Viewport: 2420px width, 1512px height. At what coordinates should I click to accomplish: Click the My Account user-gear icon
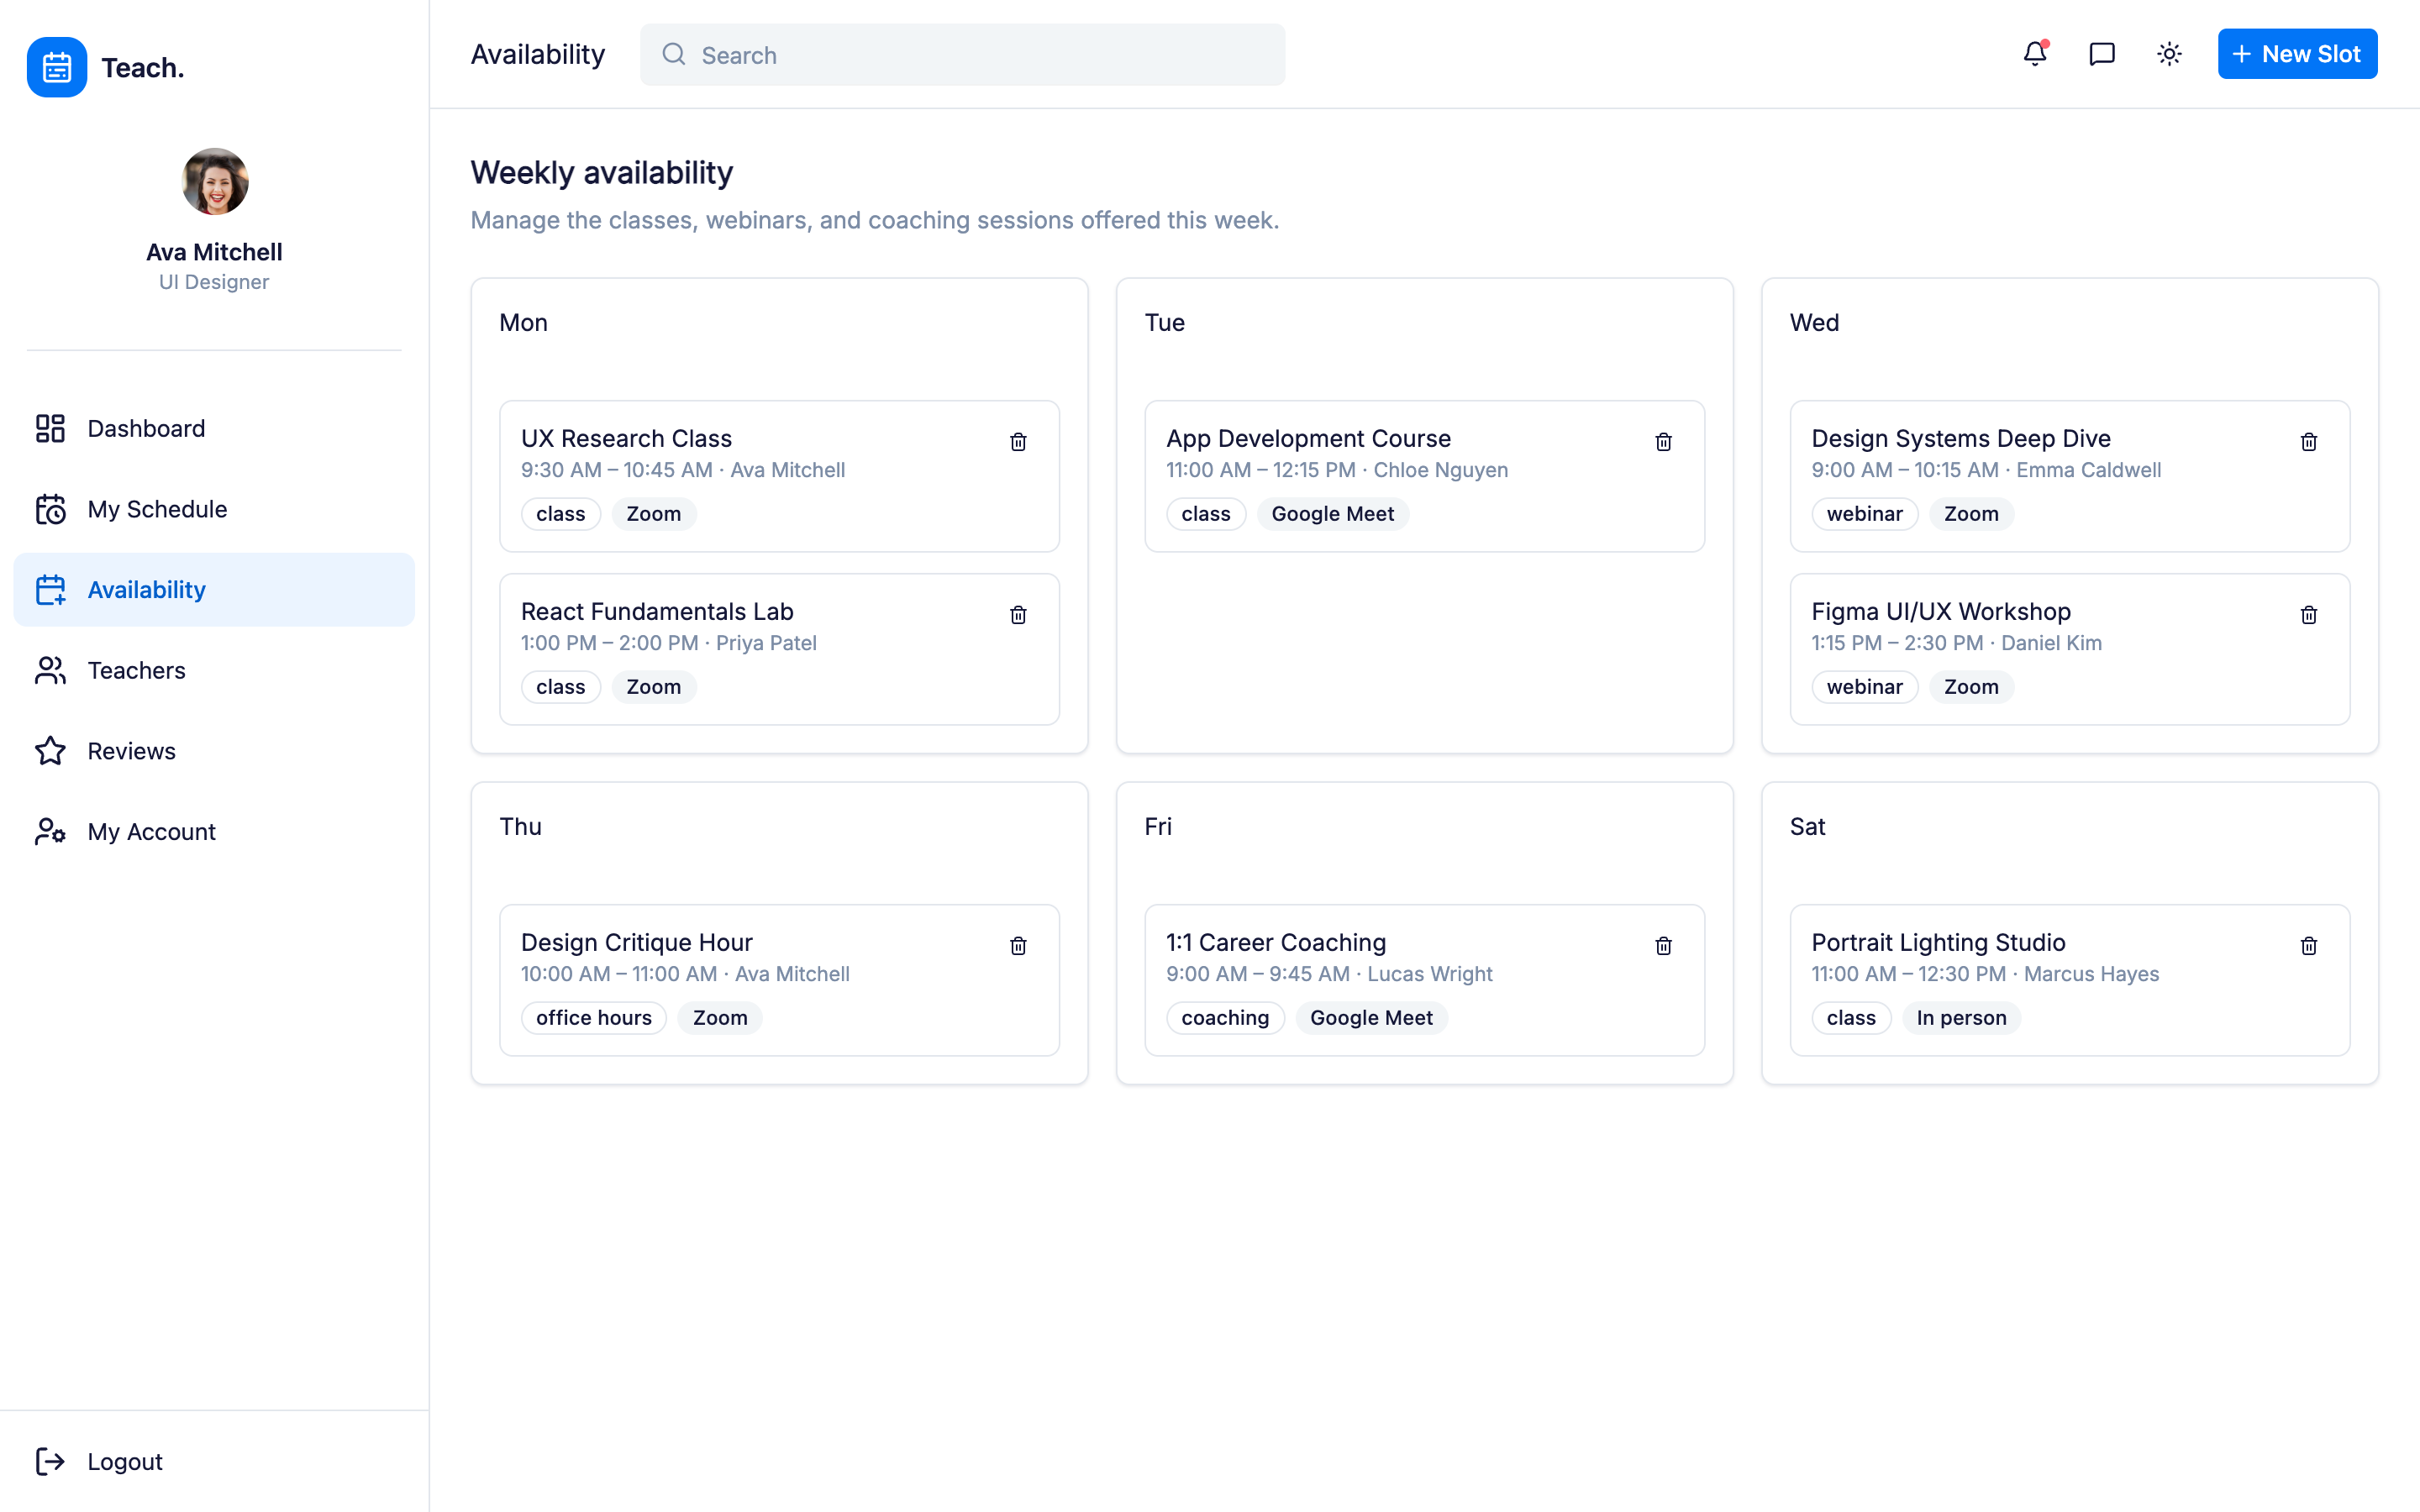(50, 832)
